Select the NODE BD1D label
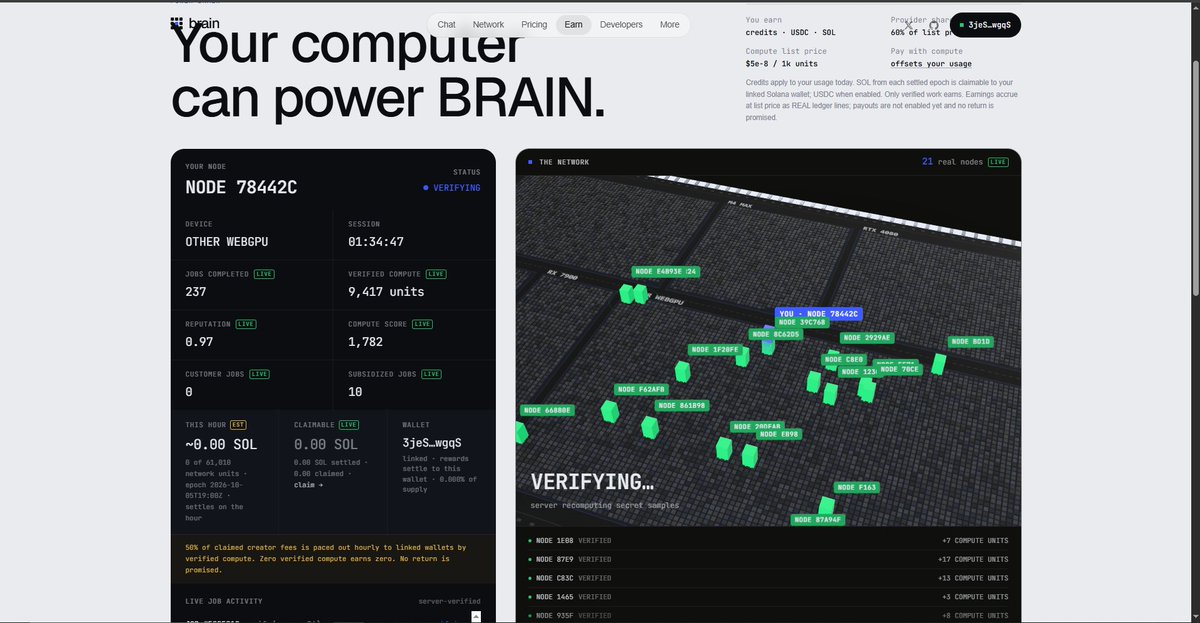Image resolution: width=1200 pixels, height=623 pixels. click(x=972, y=342)
